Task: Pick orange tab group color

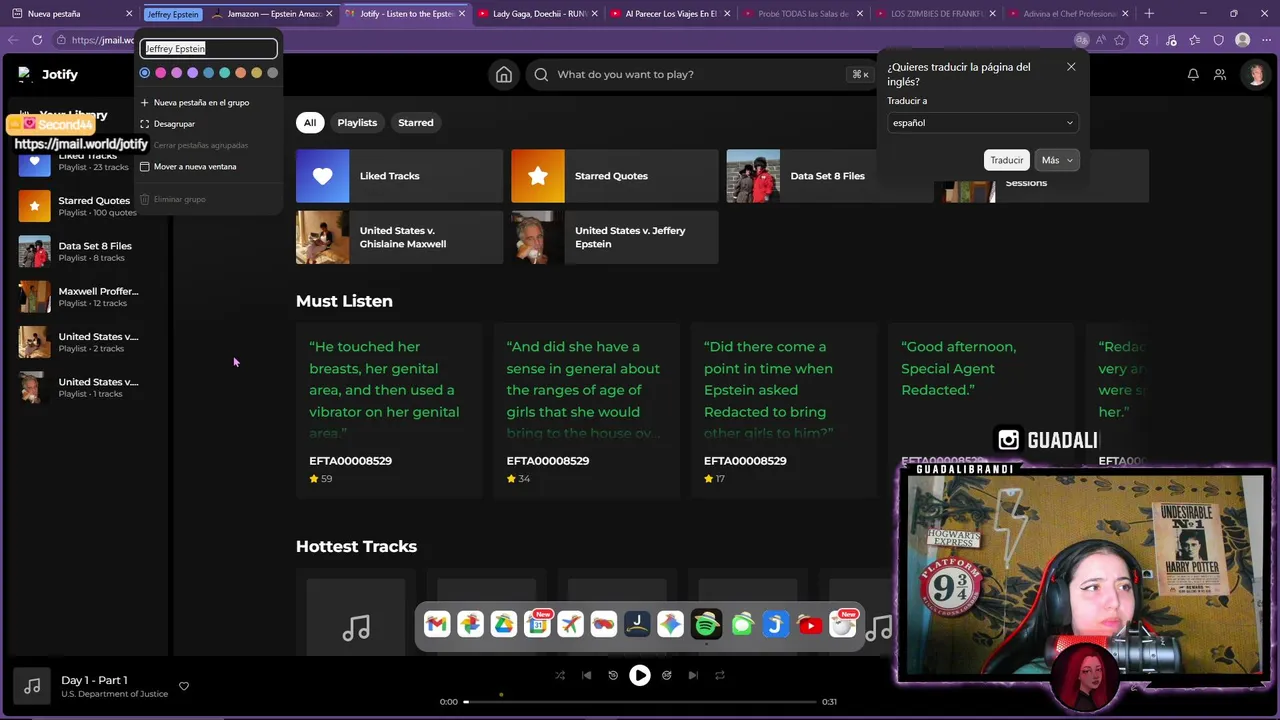Action: (x=240, y=73)
